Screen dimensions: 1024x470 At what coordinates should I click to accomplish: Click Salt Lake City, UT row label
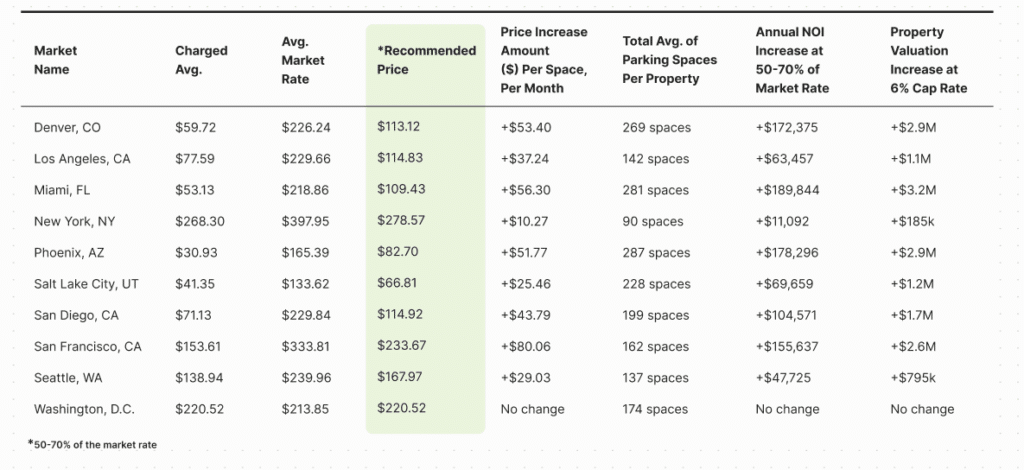coord(84,284)
